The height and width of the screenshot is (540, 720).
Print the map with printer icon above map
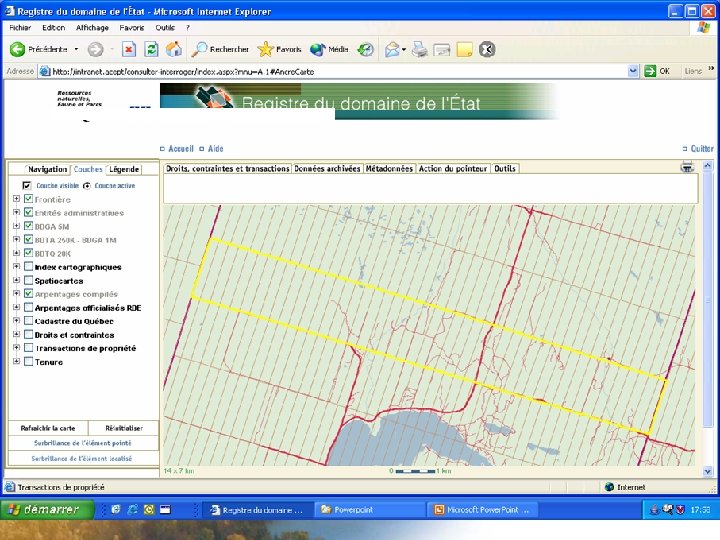click(x=687, y=167)
